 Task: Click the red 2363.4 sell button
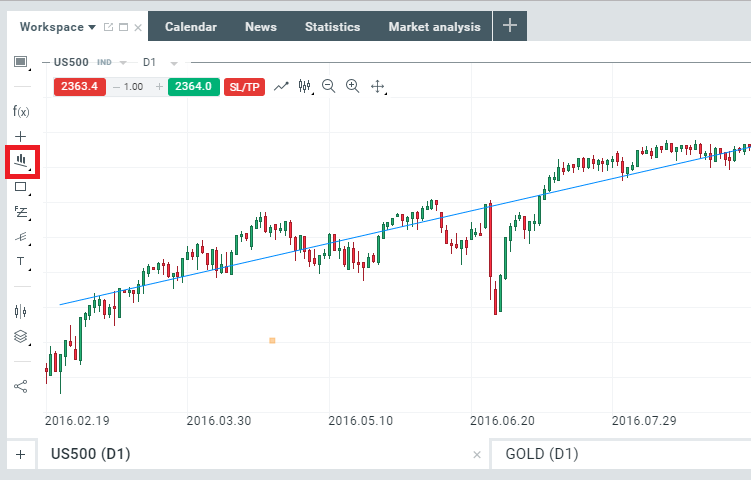tap(79, 87)
